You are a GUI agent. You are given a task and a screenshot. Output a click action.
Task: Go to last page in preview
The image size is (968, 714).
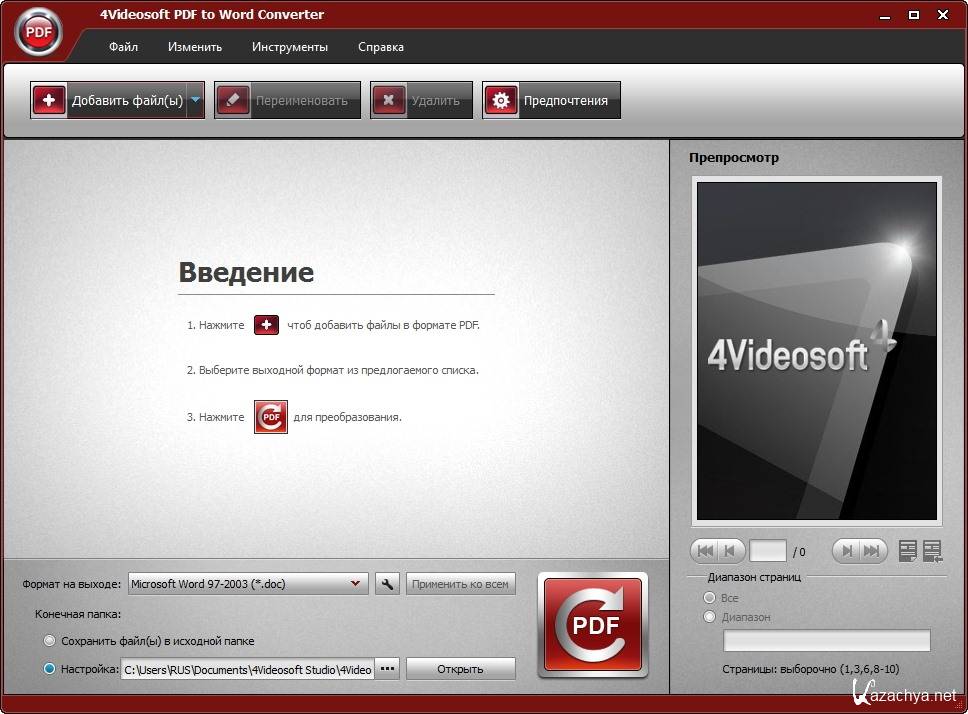[x=872, y=551]
